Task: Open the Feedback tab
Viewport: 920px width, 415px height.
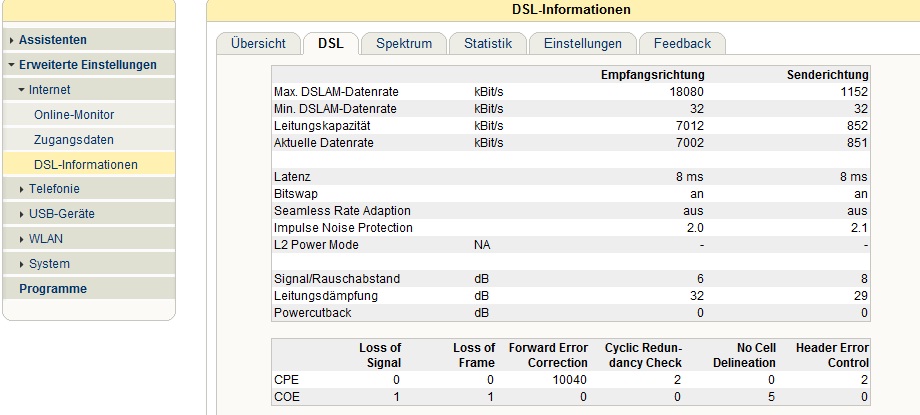Action: click(x=682, y=43)
